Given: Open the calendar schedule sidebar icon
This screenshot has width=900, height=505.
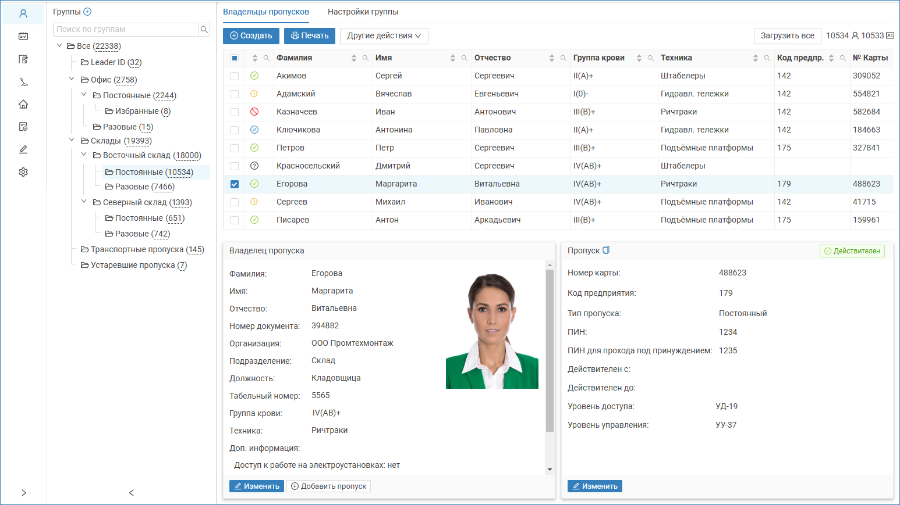Looking at the screenshot, I should (23, 36).
